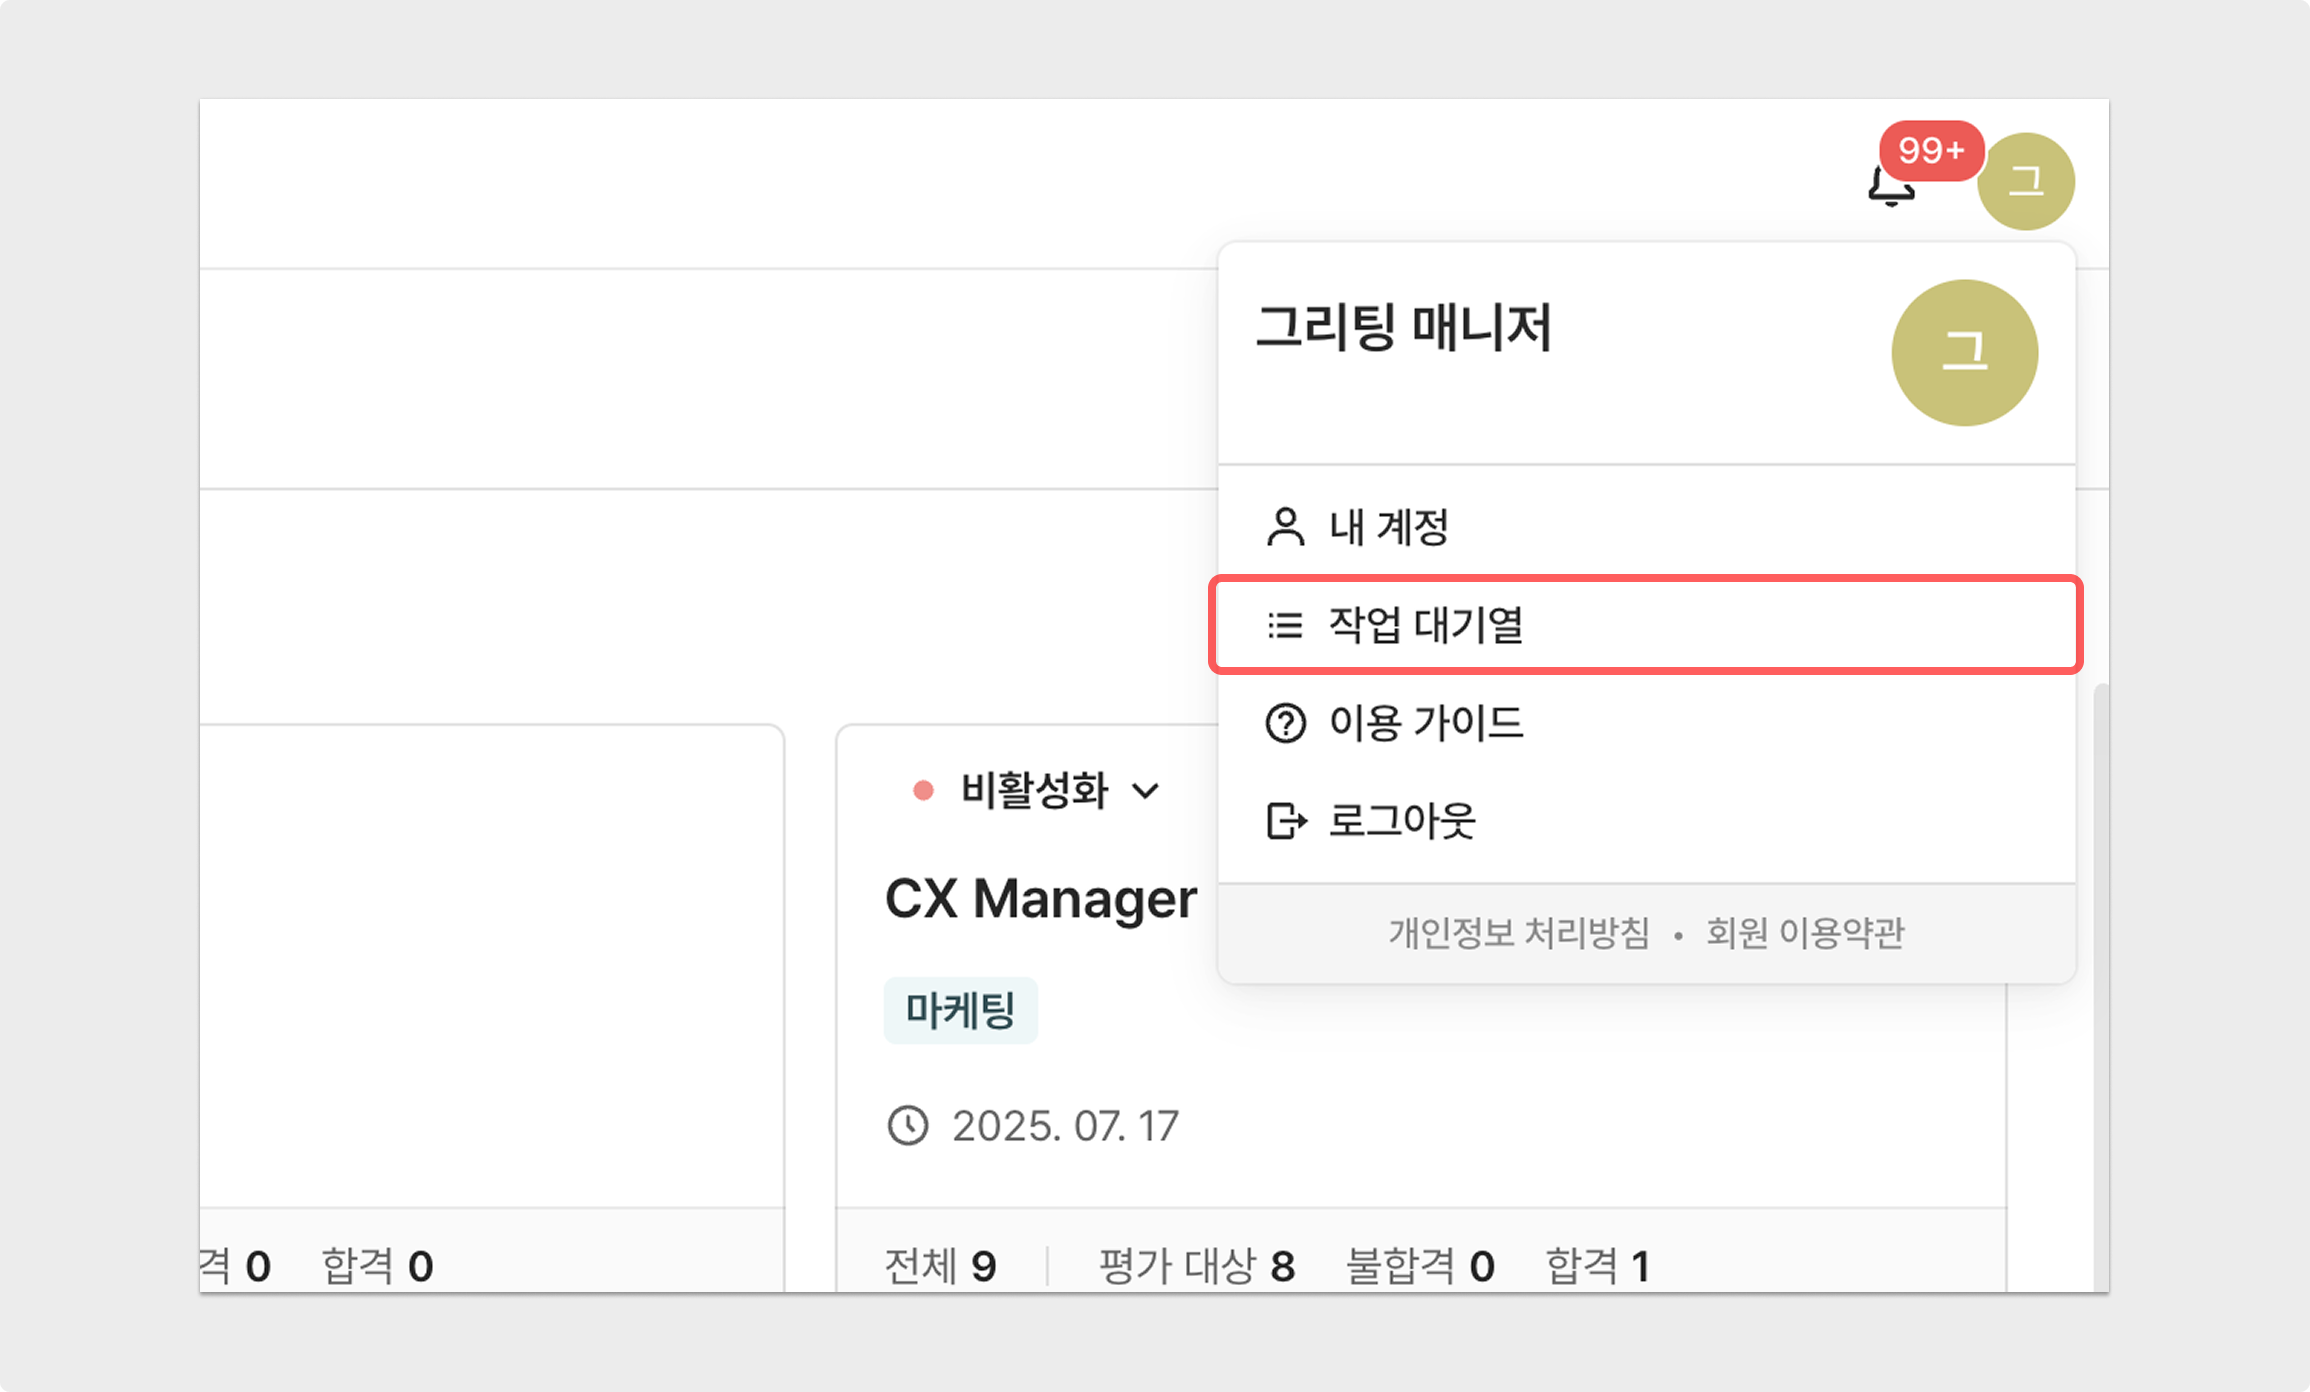Screen dimensions: 2310x1392
Task: Click the 마케팅 tag on the card
Action: pos(960,1010)
